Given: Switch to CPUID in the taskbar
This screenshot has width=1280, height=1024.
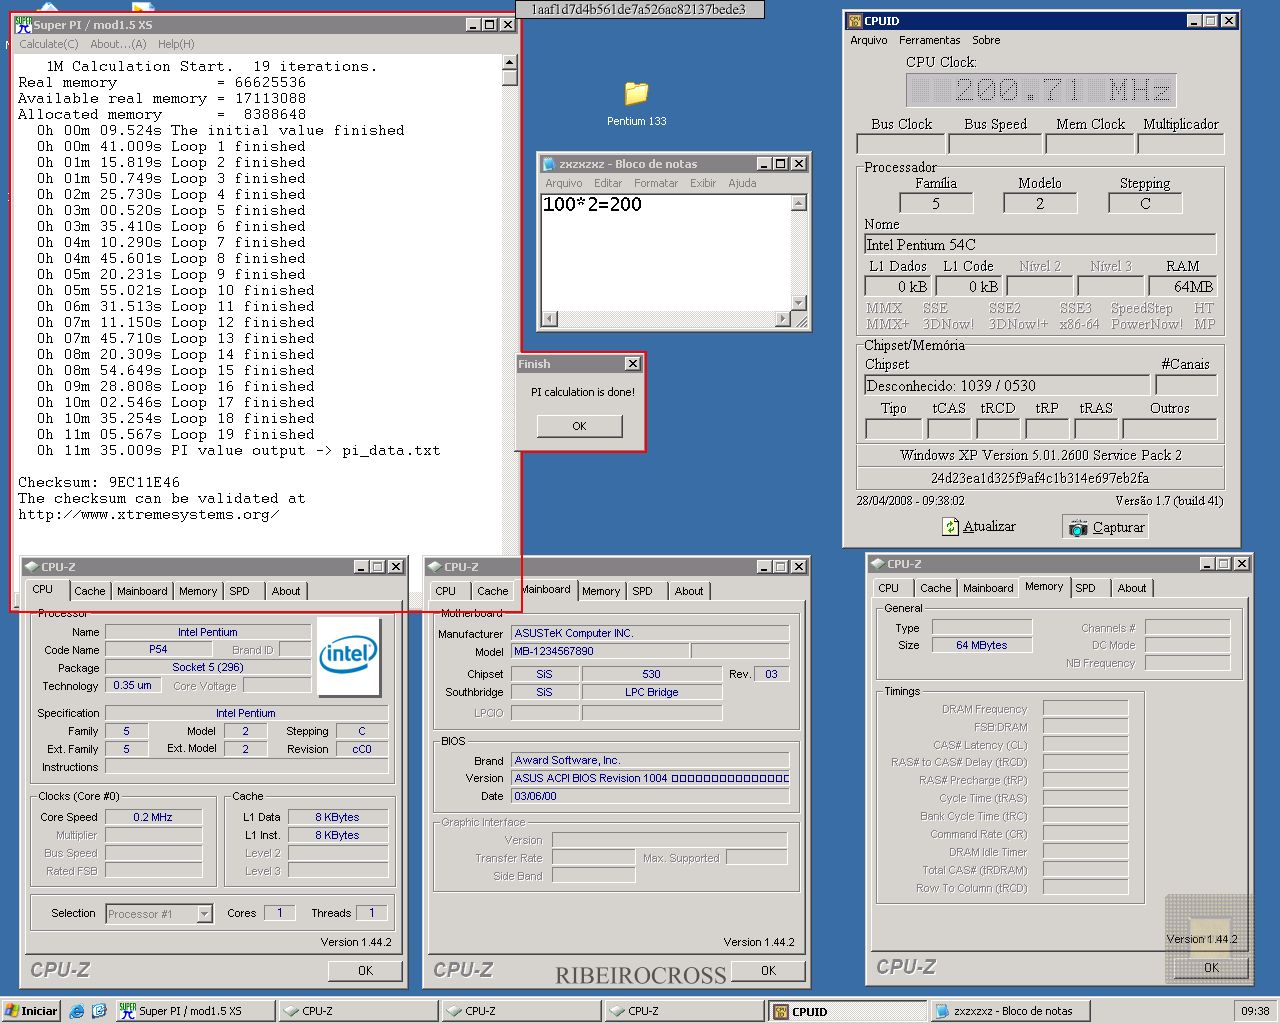Looking at the screenshot, I should [x=847, y=1011].
